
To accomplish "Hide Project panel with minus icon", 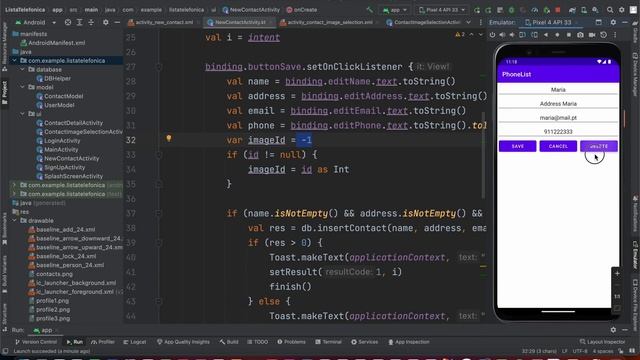I will (117, 22).
